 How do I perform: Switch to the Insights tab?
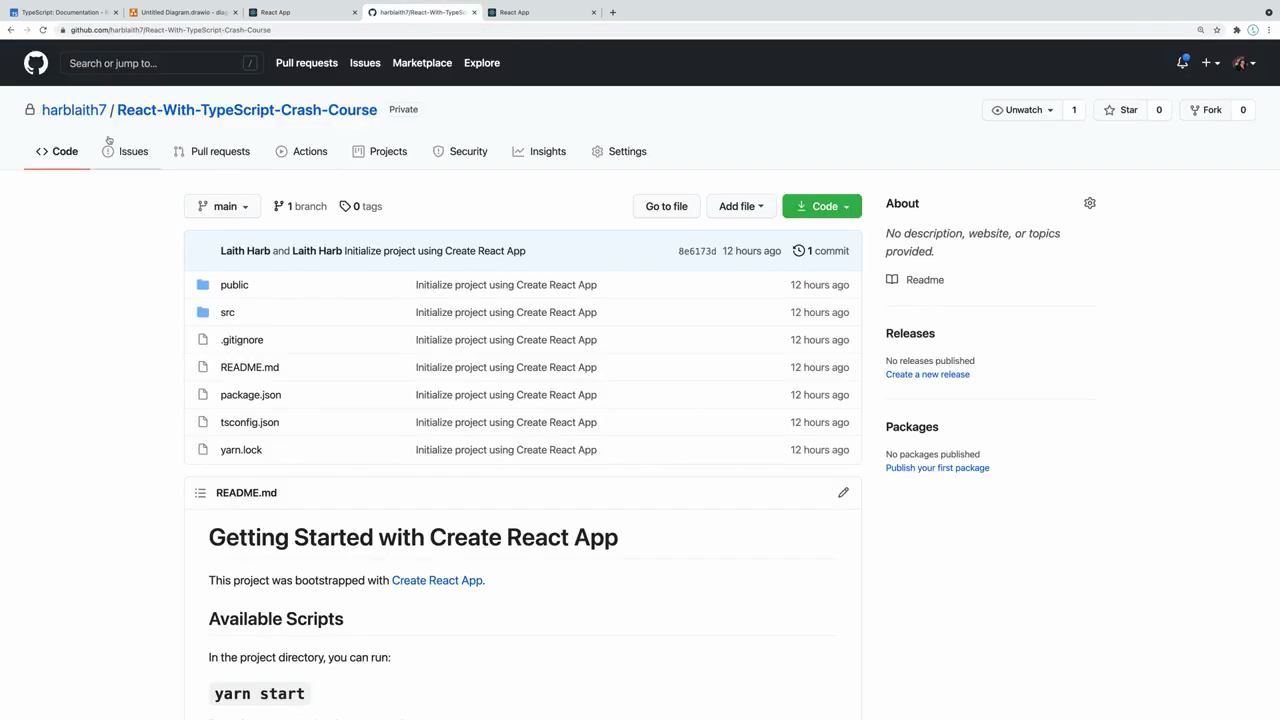pyautogui.click(x=539, y=151)
